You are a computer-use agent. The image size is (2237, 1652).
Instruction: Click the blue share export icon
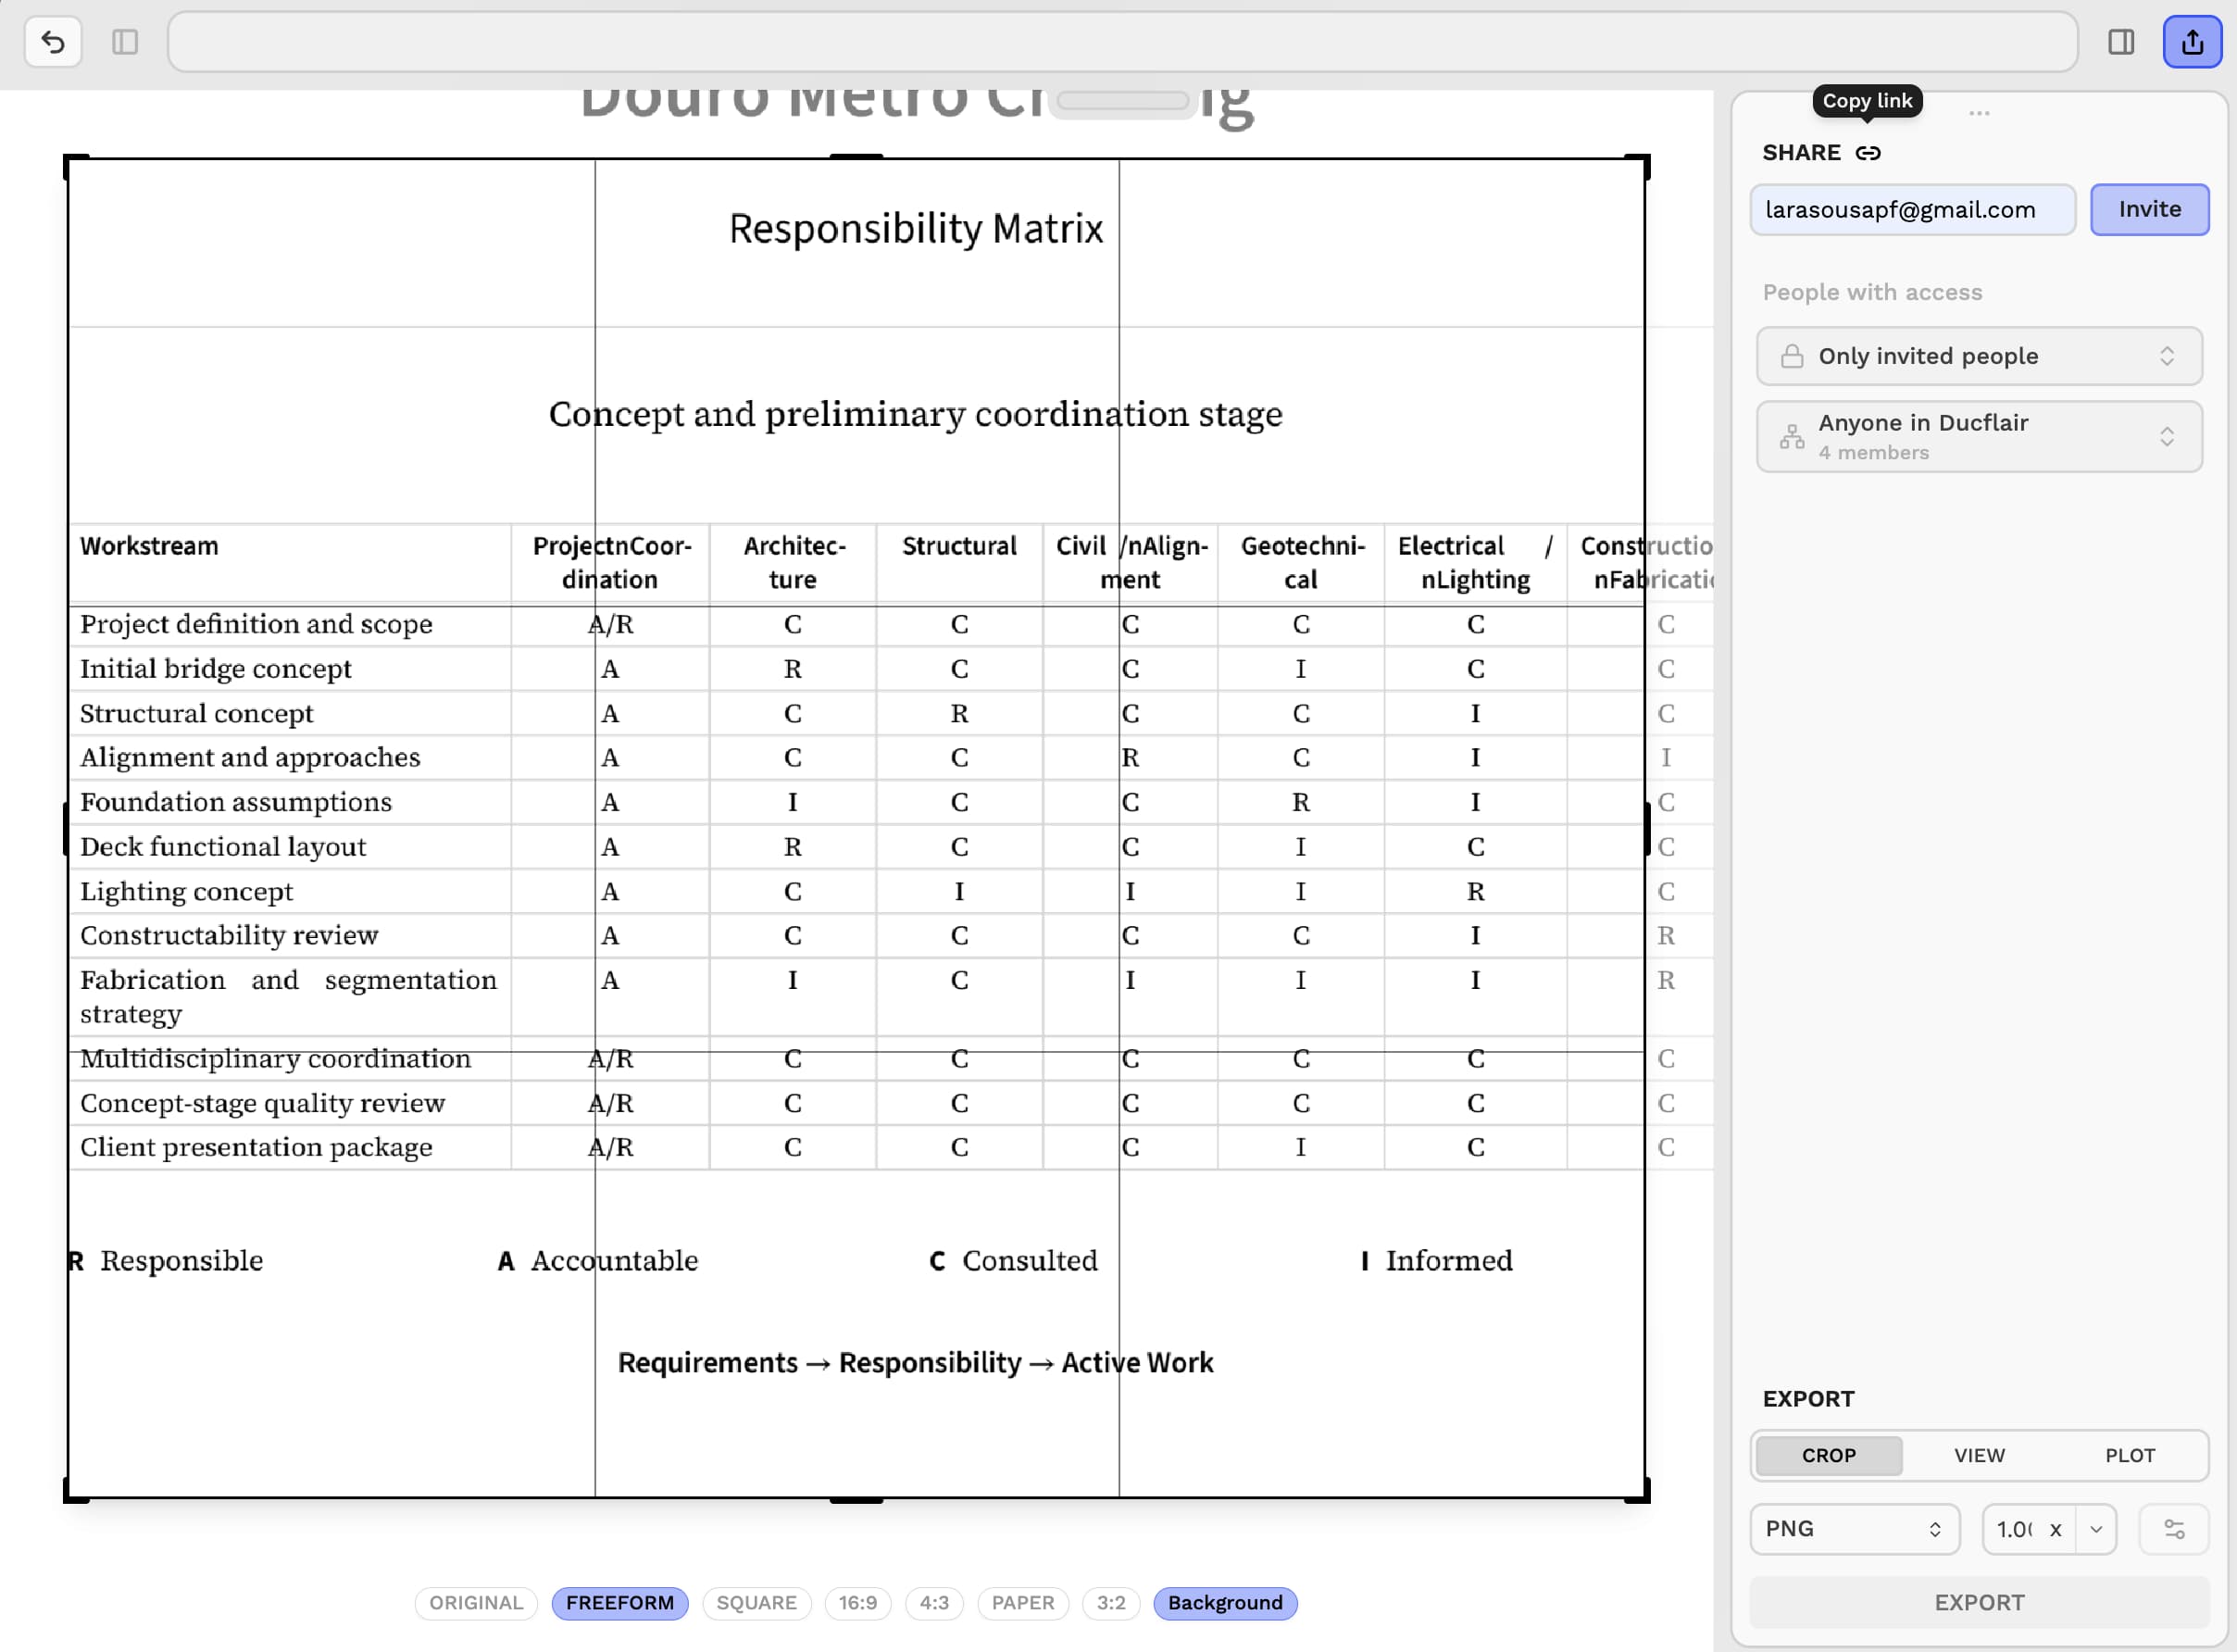coord(2192,42)
